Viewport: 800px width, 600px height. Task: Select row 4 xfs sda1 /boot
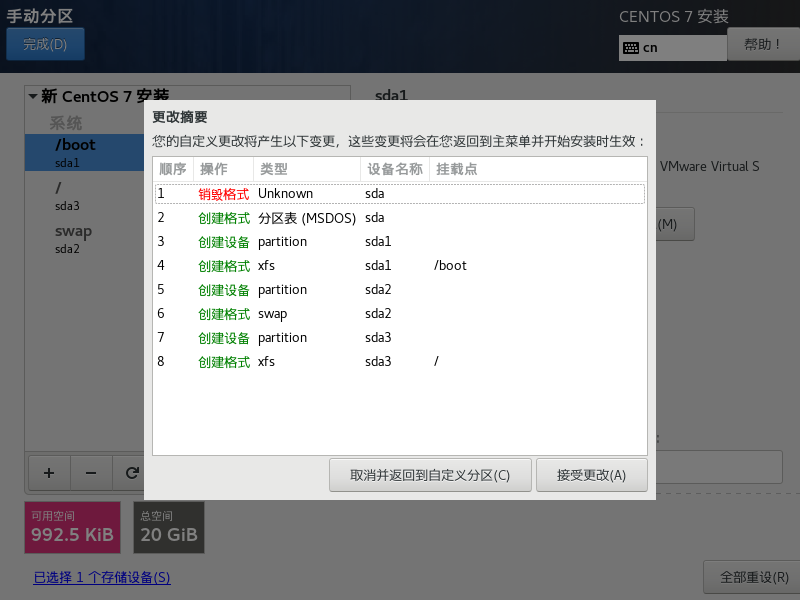400,266
